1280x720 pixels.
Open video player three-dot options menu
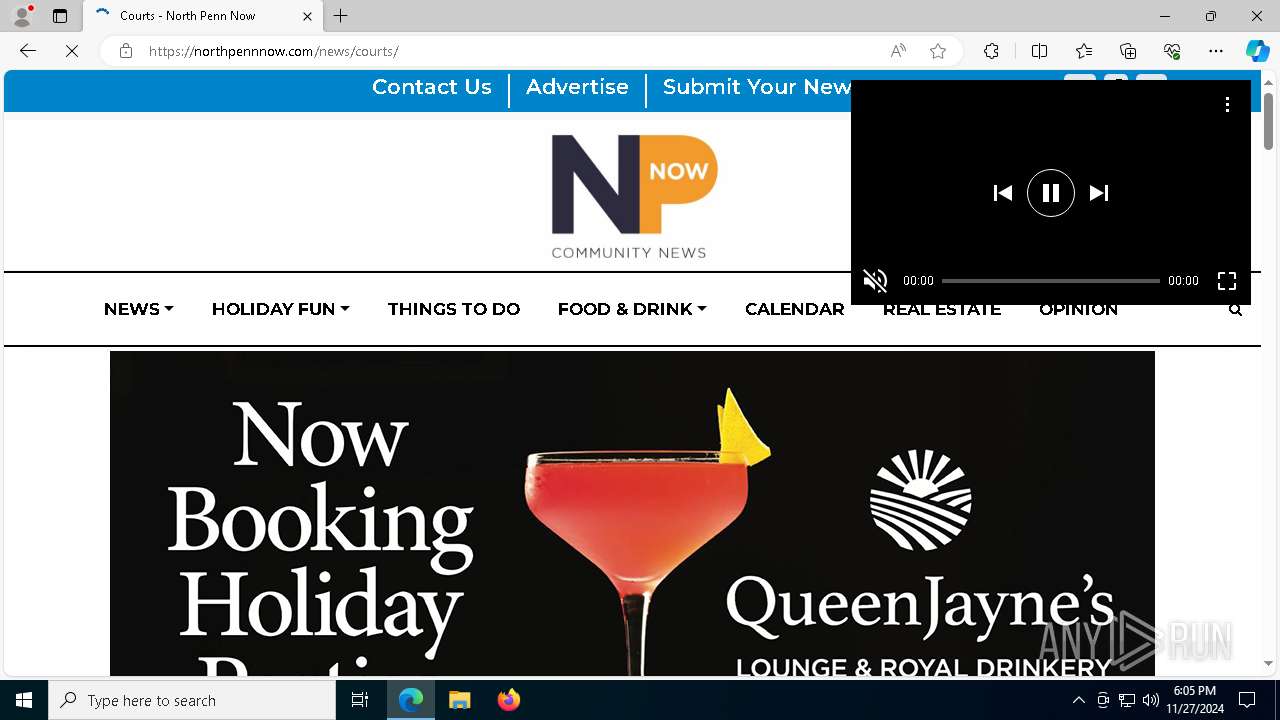pos(1227,104)
